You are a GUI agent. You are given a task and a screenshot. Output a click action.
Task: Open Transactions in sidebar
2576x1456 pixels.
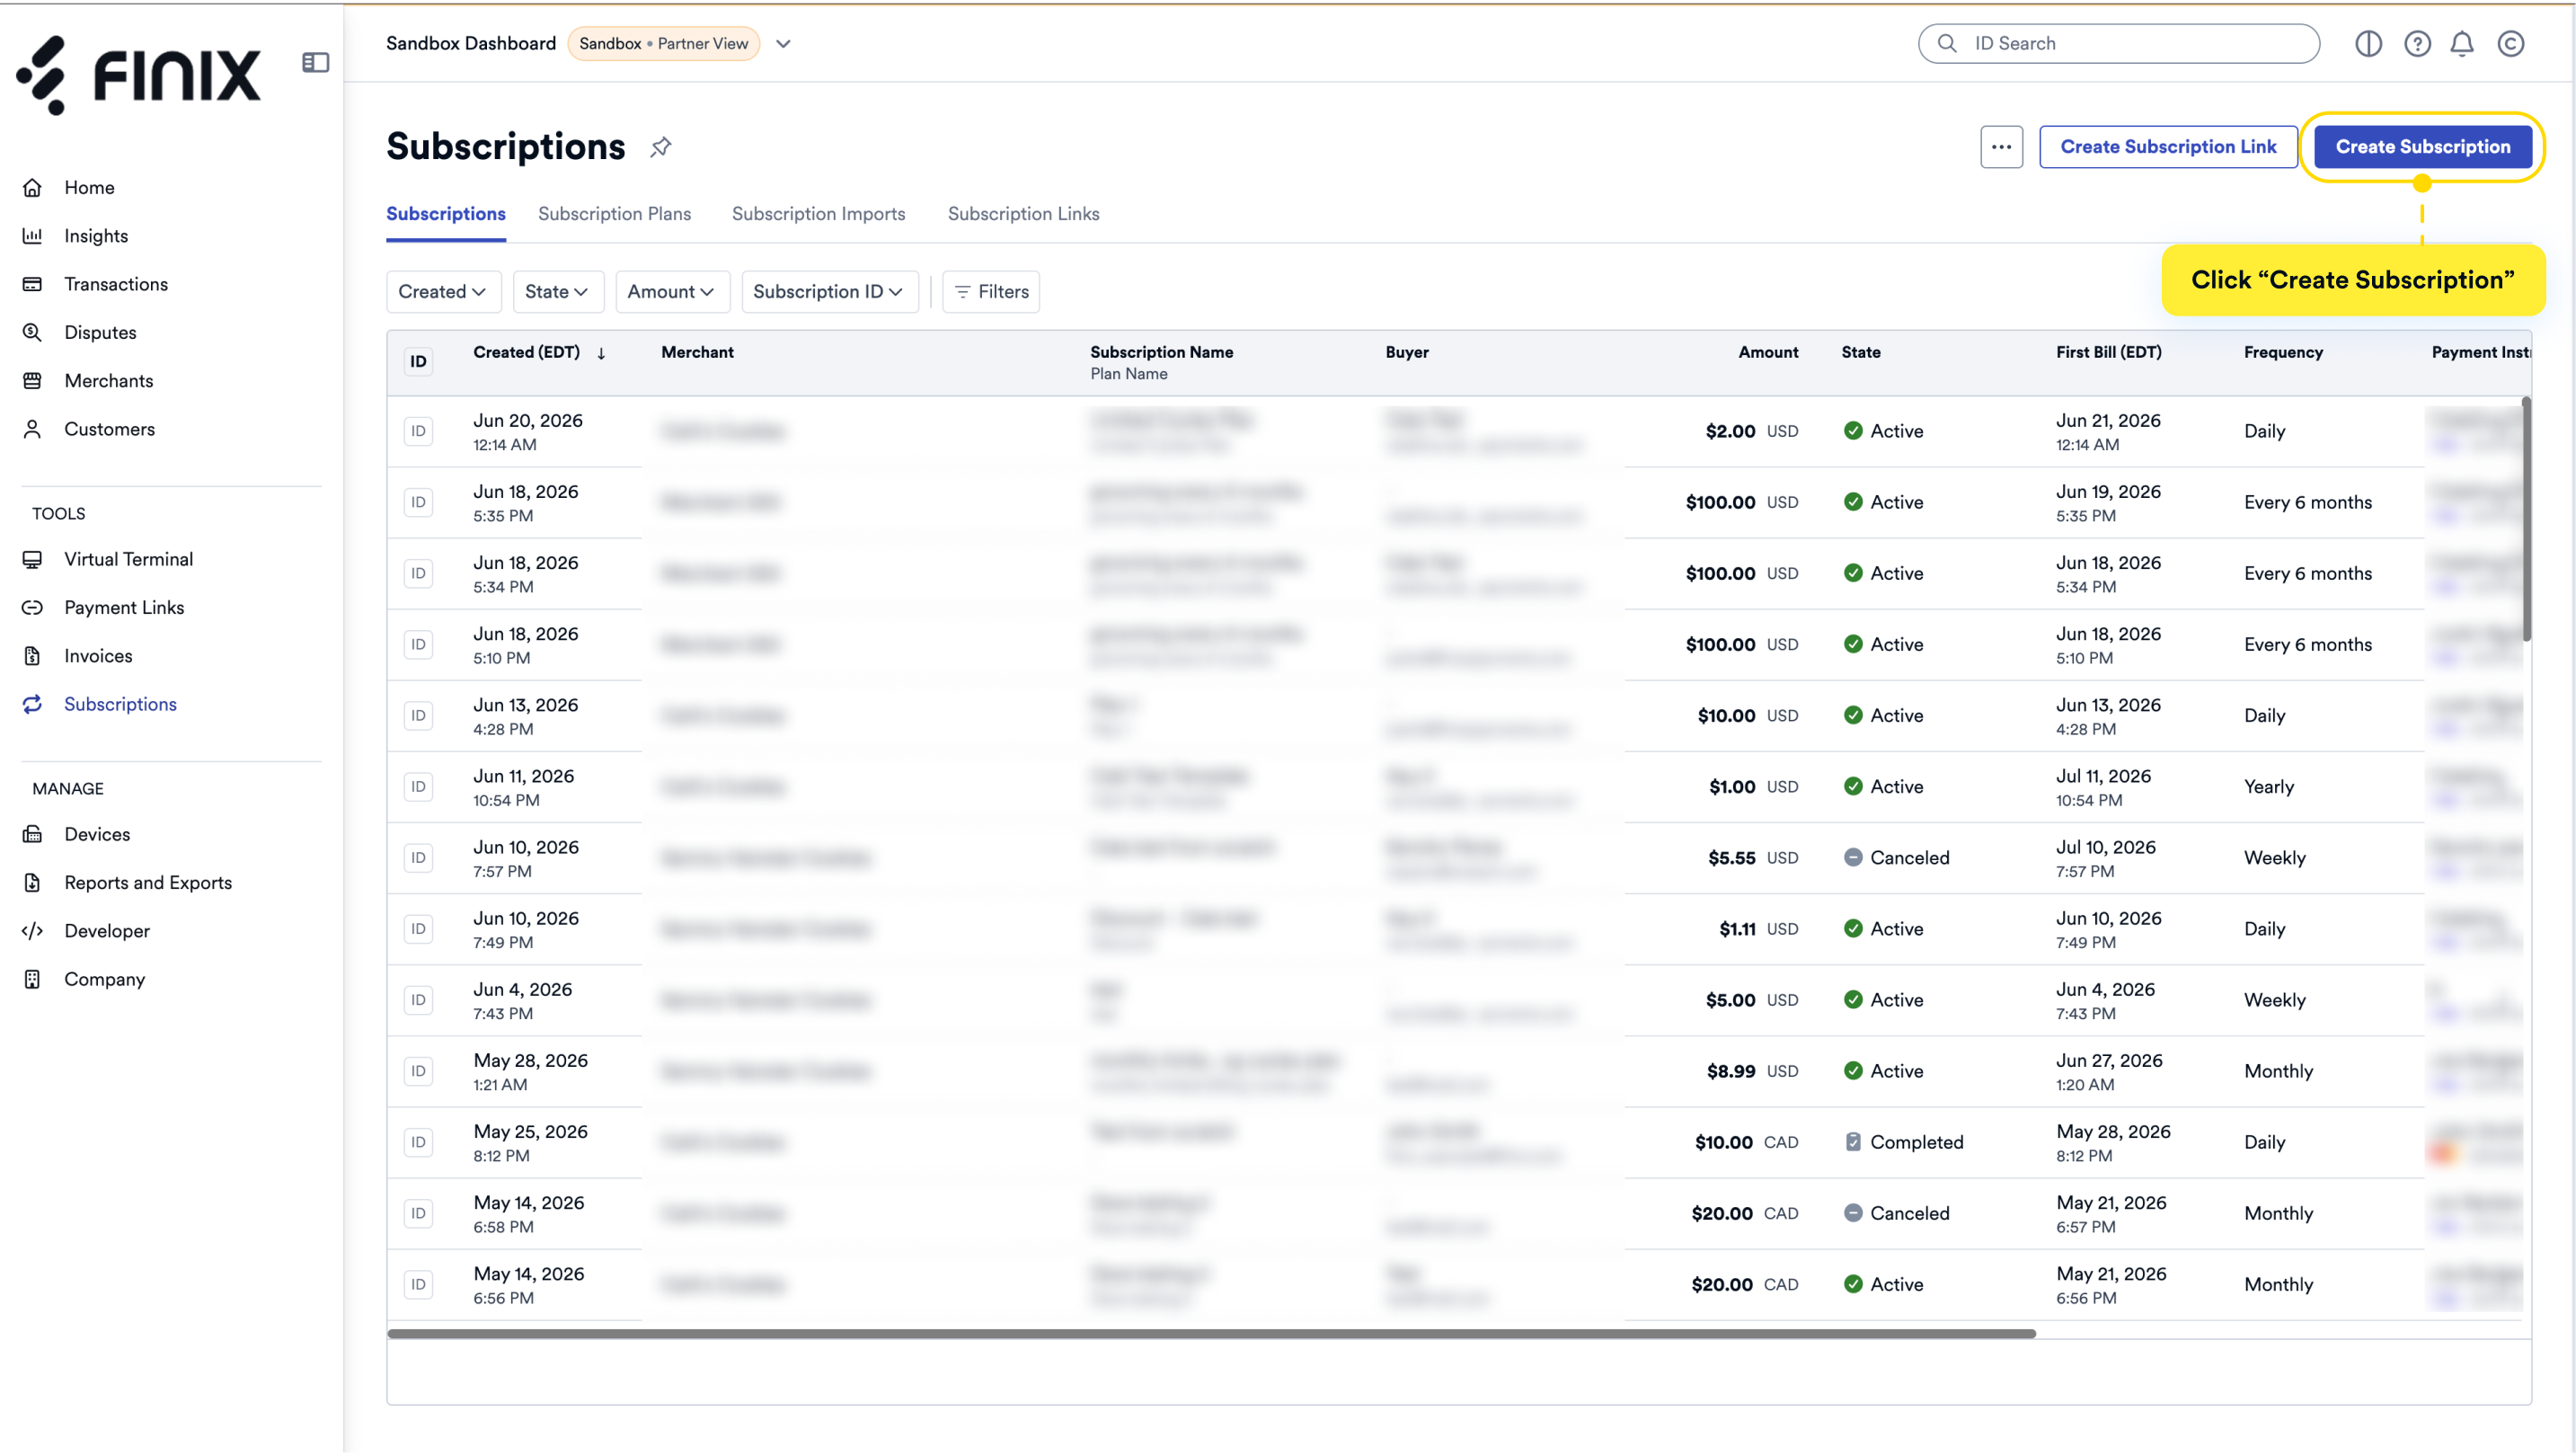(x=116, y=284)
